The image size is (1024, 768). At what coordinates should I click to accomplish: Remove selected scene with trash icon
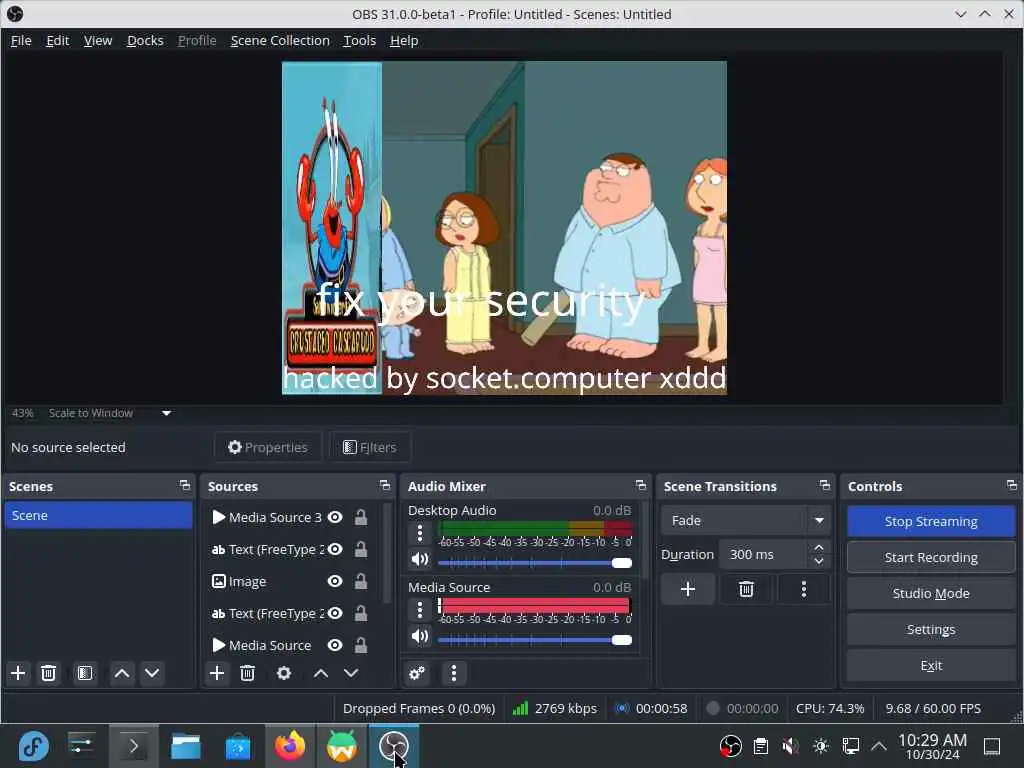pos(48,673)
